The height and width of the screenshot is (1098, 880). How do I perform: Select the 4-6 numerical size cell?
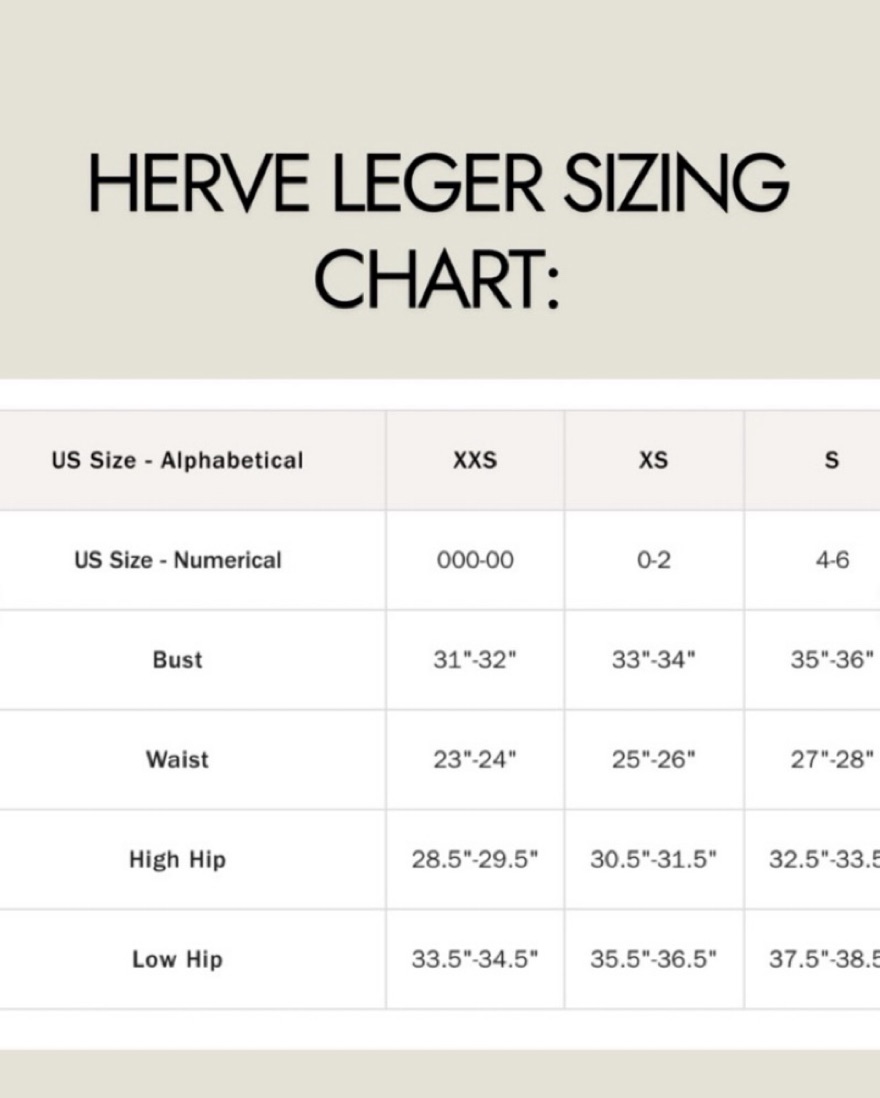pyautogui.click(x=832, y=560)
